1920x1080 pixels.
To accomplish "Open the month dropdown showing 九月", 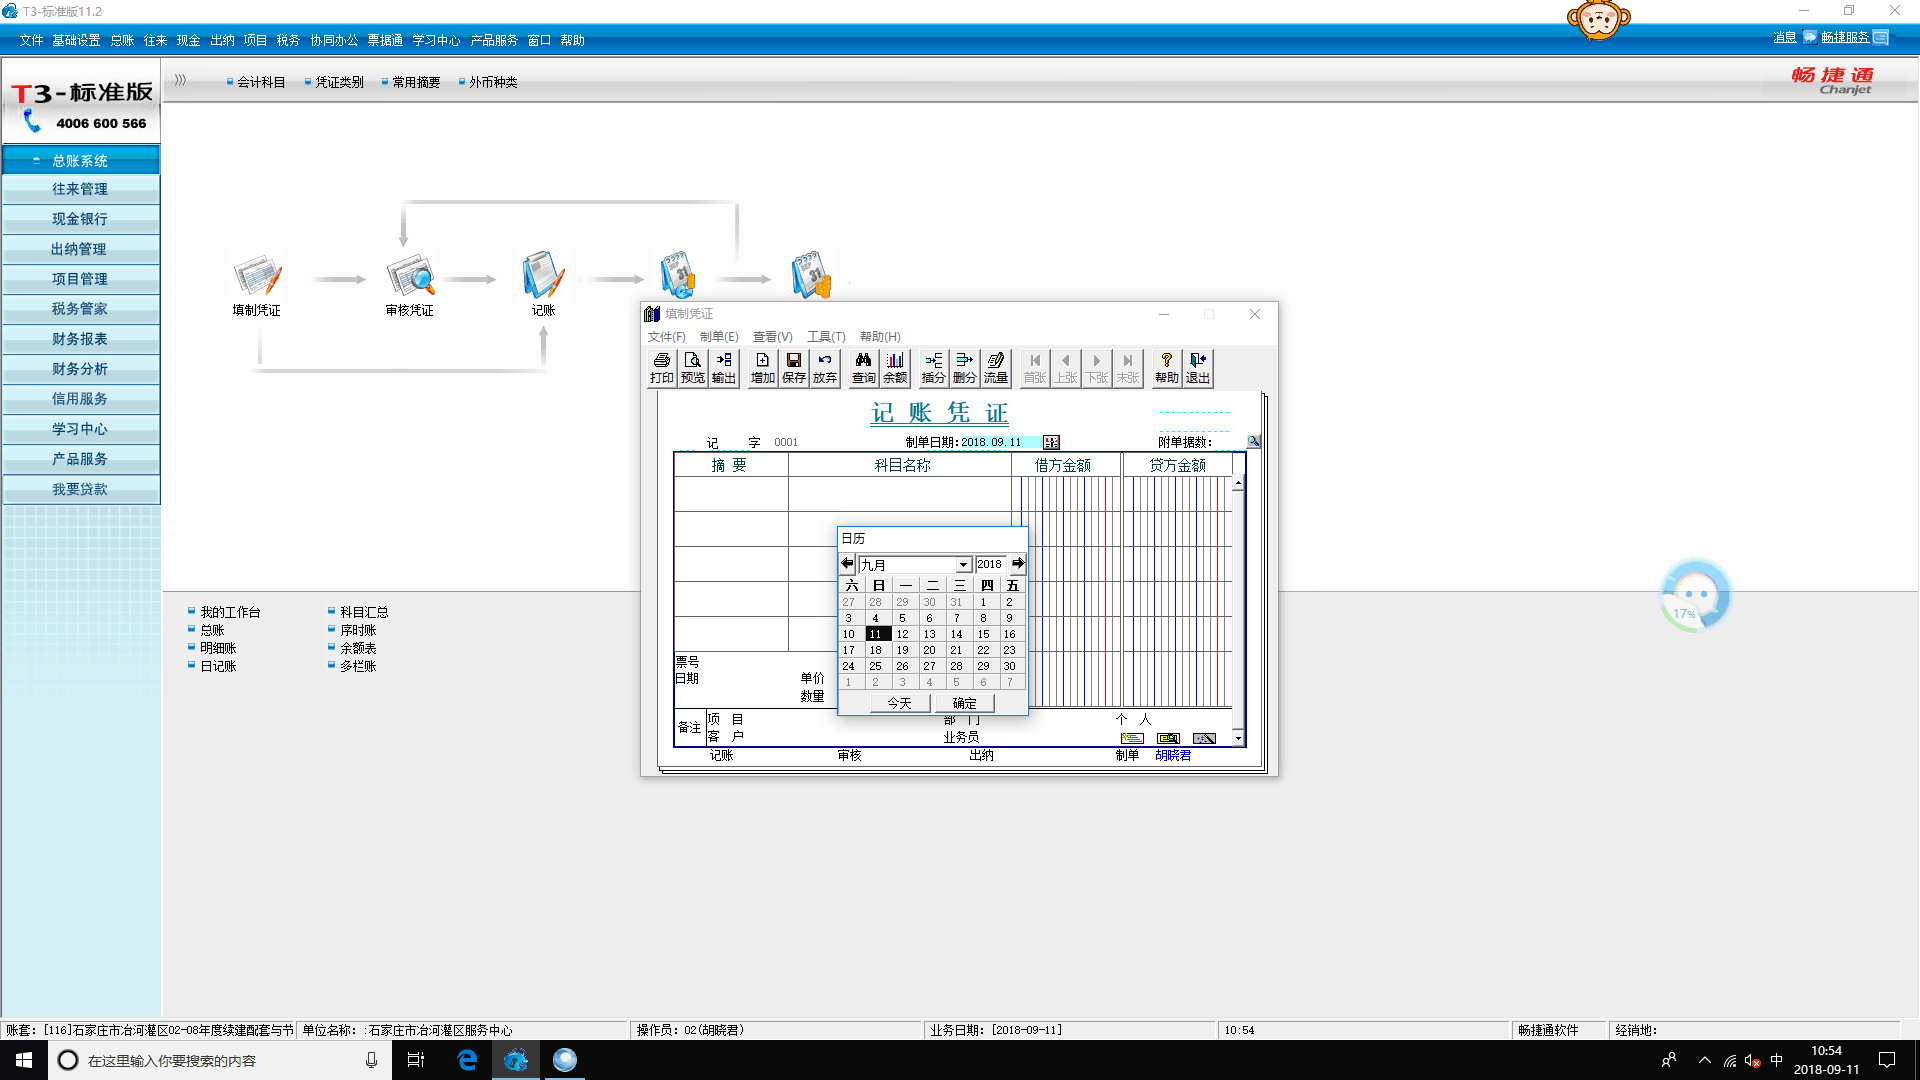I will (x=963, y=565).
